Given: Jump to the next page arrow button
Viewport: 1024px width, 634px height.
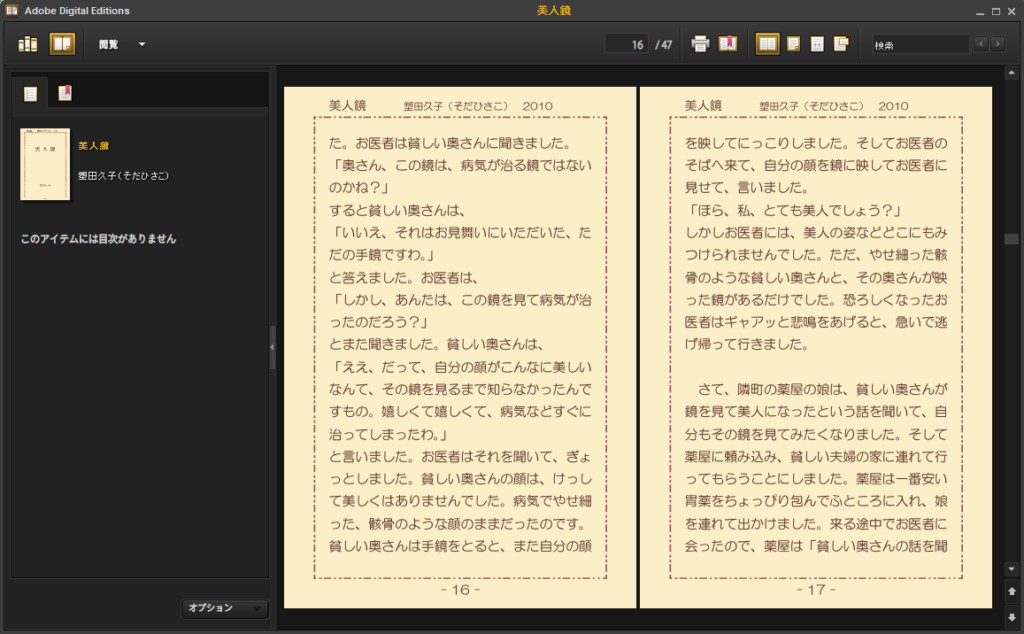Looking at the screenshot, I should point(1012,616).
